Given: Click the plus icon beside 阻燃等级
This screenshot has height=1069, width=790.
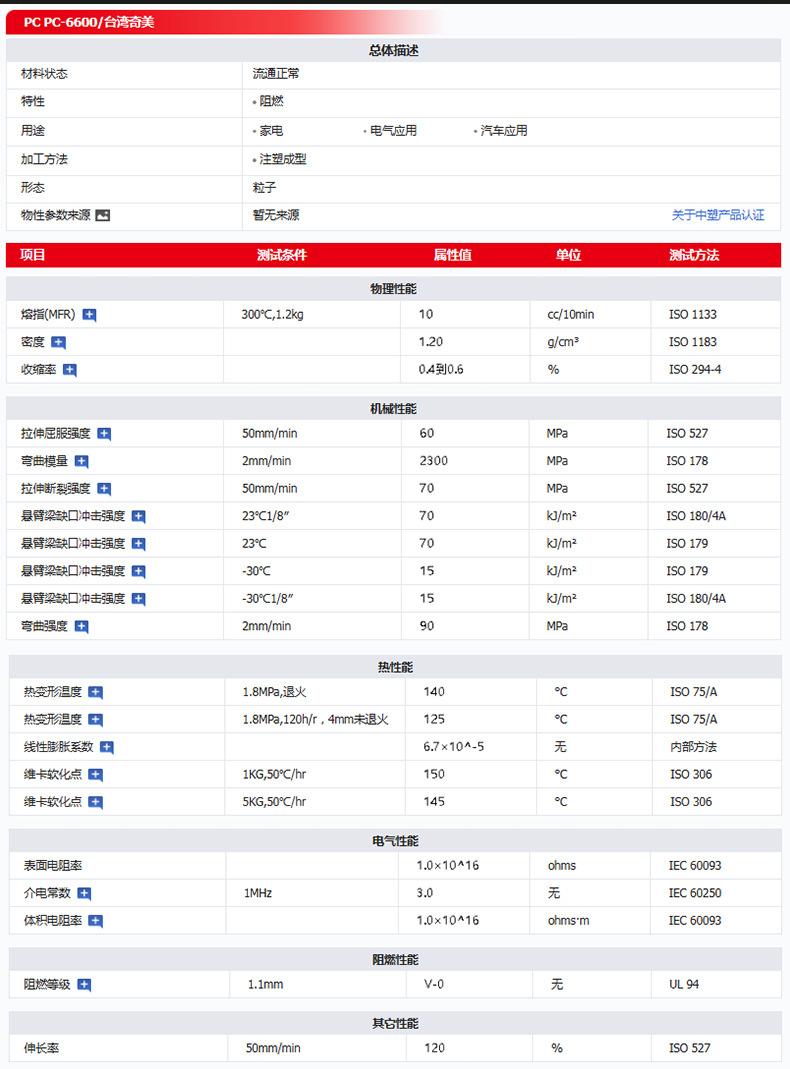Looking at the screenshot, I should click(x=85, y=985).
